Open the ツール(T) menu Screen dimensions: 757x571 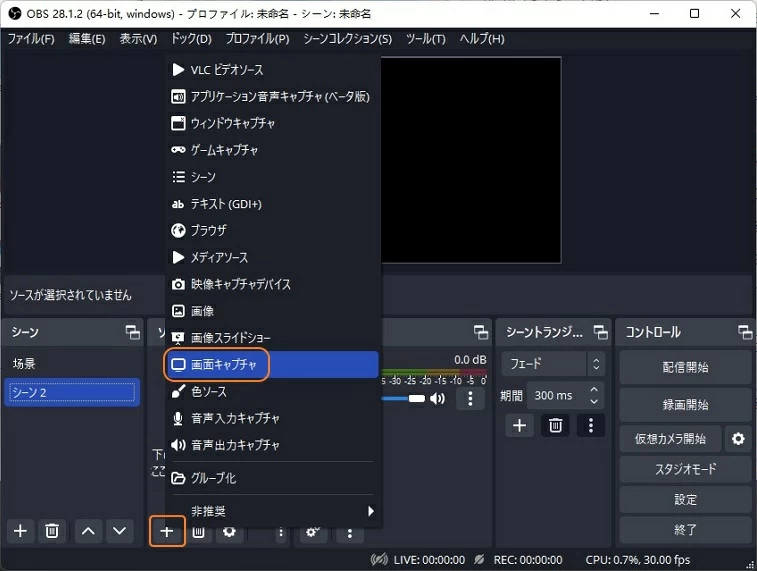425,39
